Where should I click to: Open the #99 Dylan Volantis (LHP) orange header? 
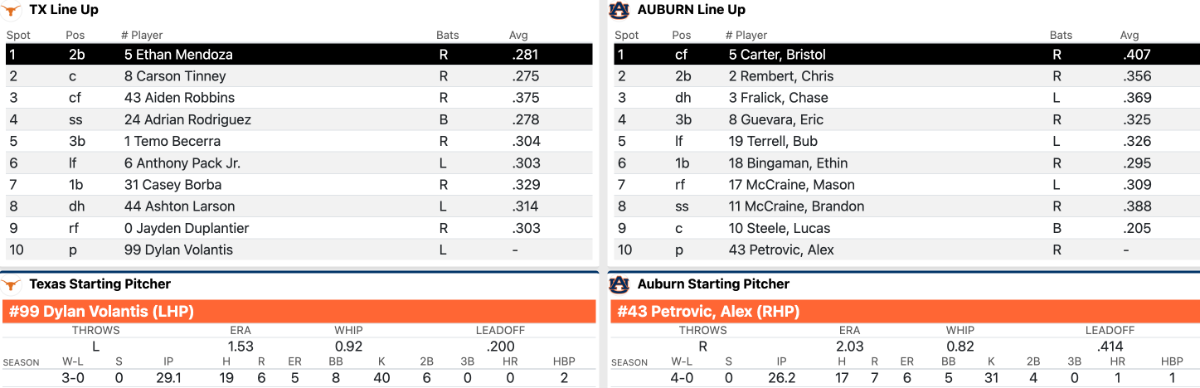pos(299,311)
